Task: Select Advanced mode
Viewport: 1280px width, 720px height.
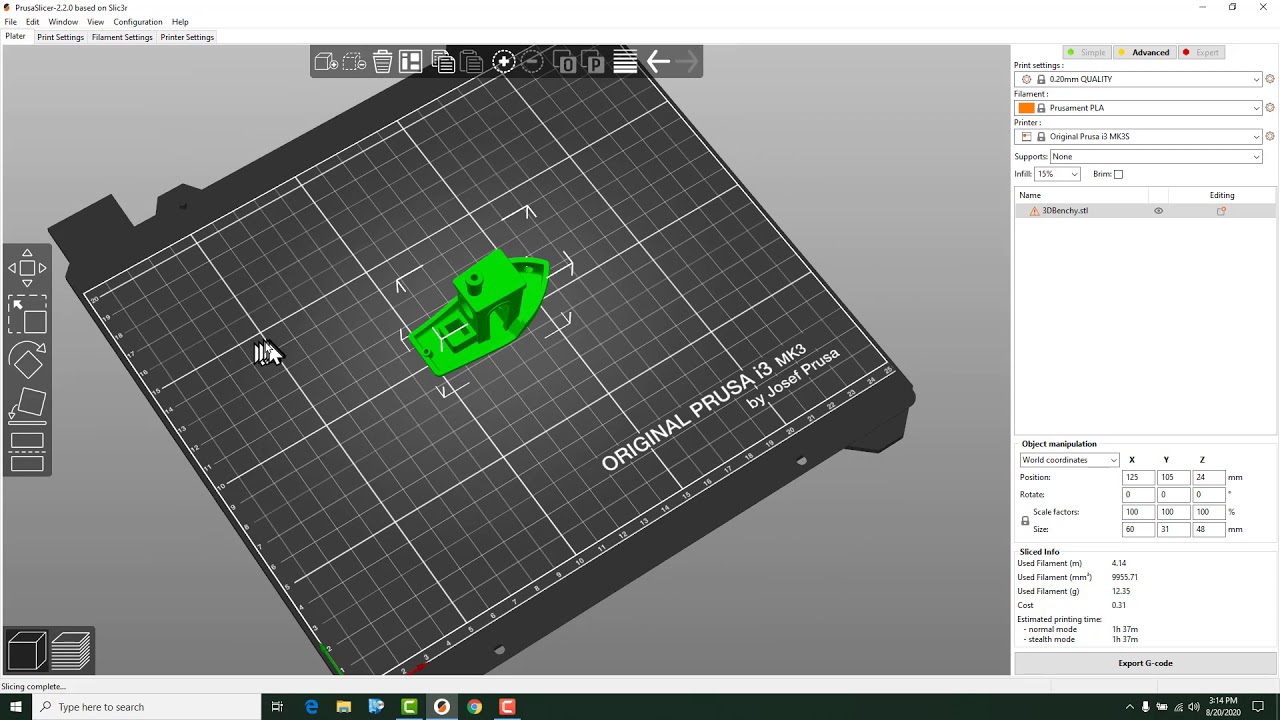Action: click(1143, 52)
